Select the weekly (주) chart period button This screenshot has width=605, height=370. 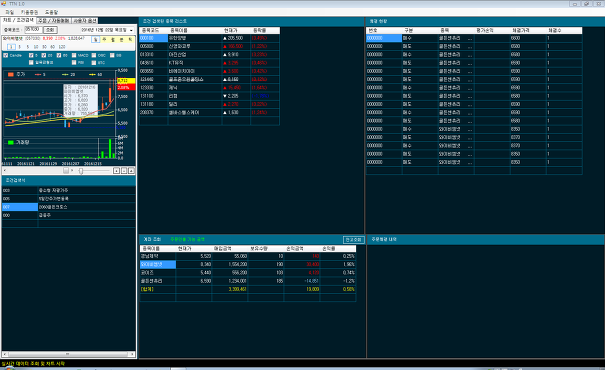coord(104,39)
